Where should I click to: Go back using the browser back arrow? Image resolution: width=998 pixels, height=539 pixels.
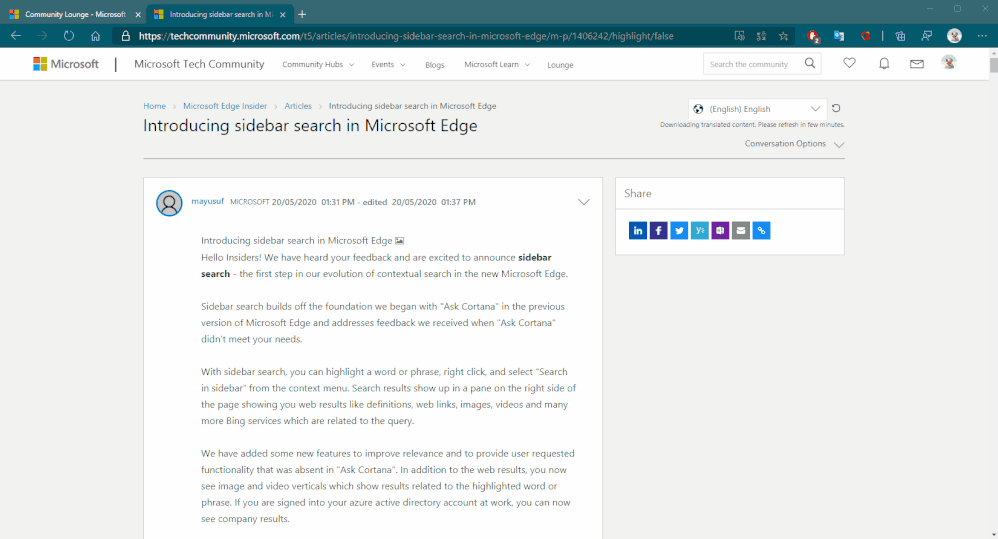coord(16,36)
